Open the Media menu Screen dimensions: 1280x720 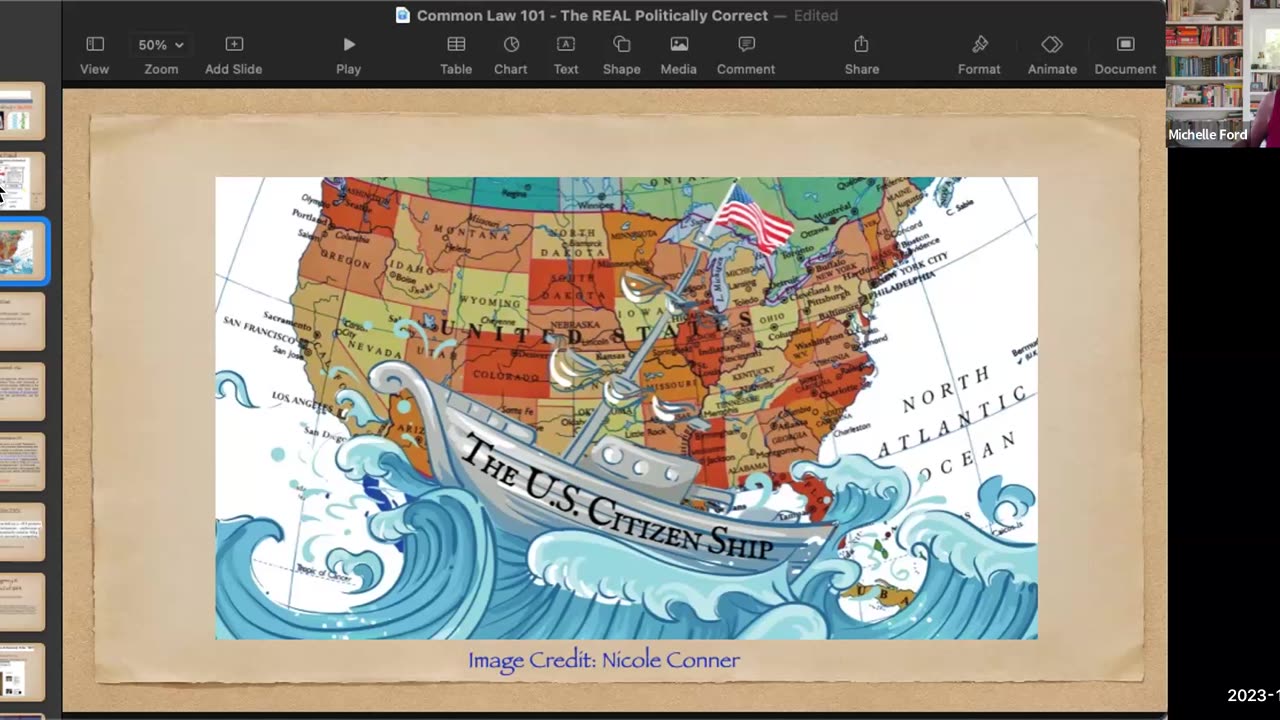tap(678, 55)
